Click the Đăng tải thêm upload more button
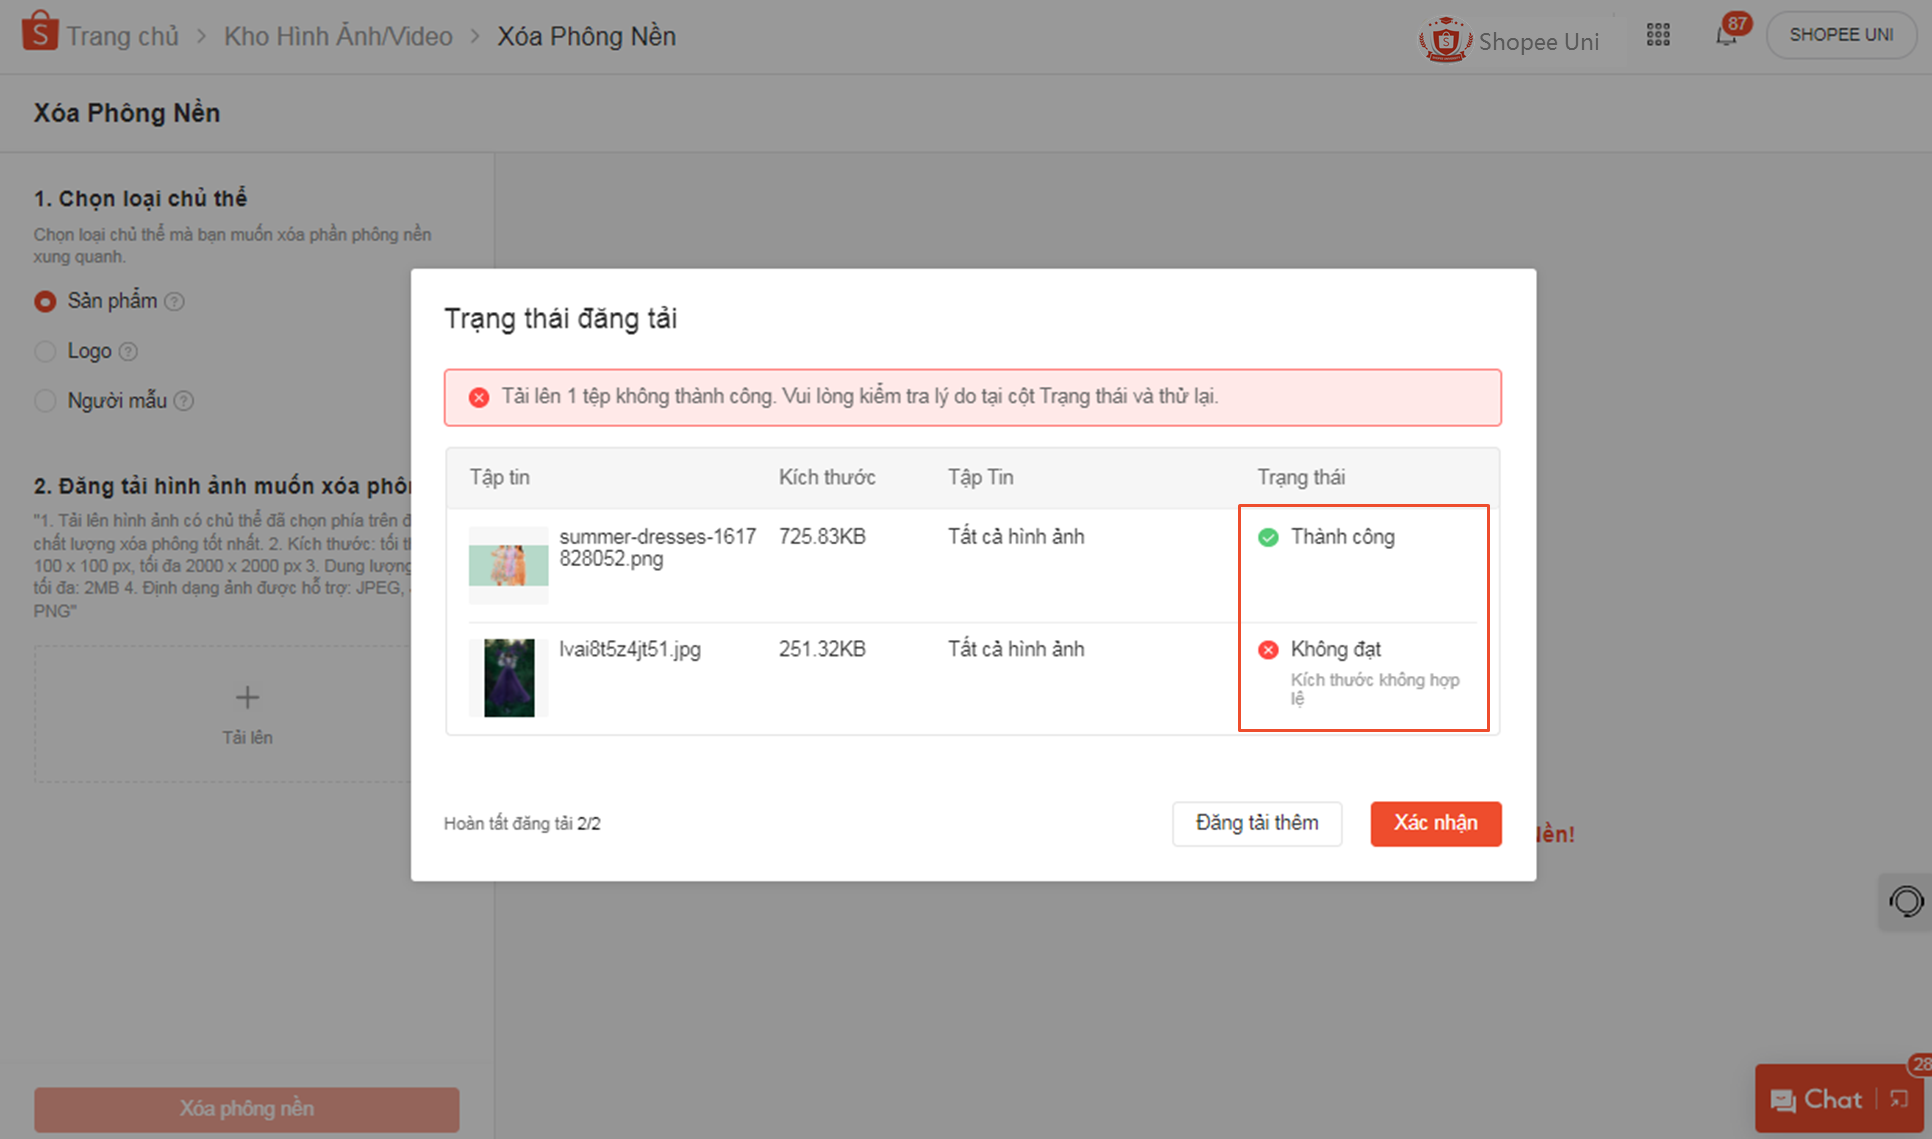 pos(1260,823)
